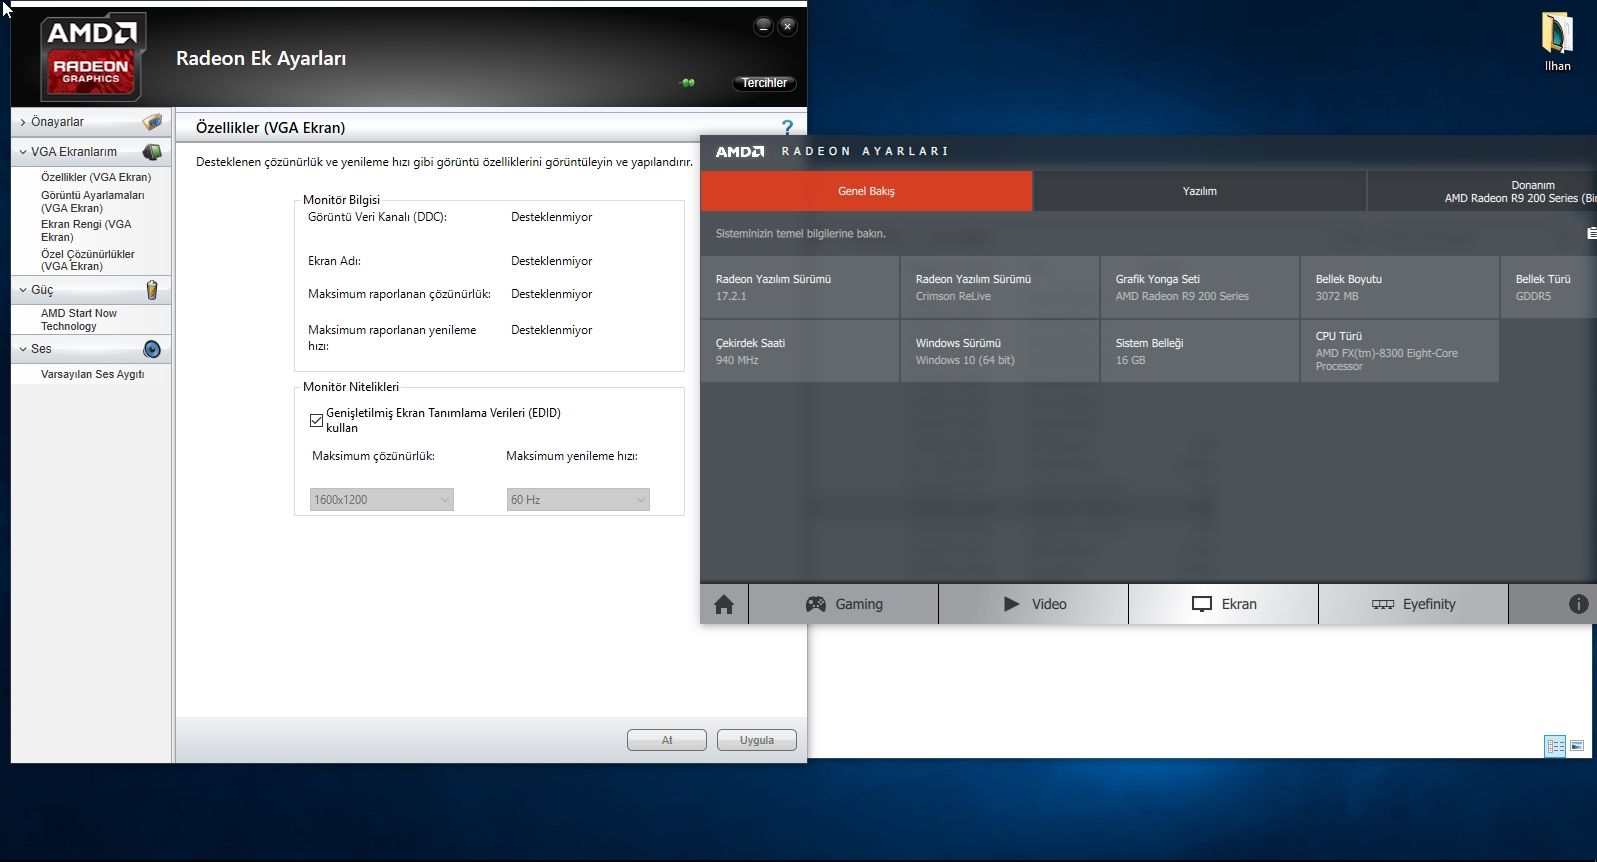Open Özel Çözünürlükler (VGA Ekran)
This screenshot has height=862, width=1597.
87,260
